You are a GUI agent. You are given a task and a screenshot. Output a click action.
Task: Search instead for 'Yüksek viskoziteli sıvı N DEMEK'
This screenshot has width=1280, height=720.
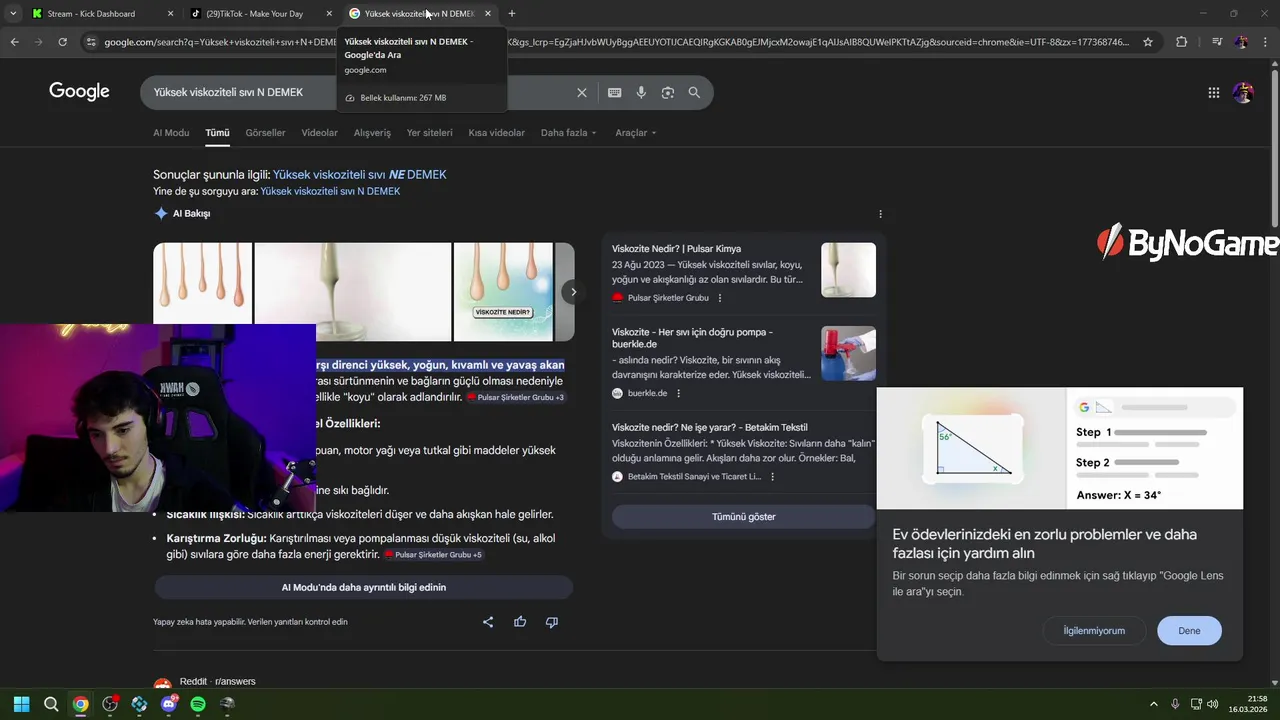click(x=330, y=191)
